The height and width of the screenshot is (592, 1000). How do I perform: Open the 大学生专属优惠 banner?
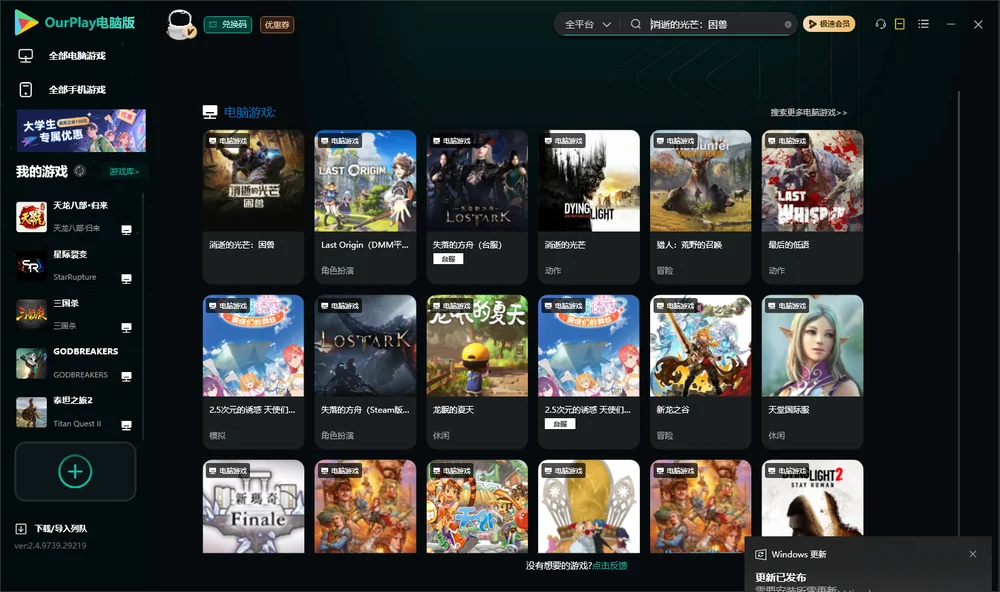point(82,130)
